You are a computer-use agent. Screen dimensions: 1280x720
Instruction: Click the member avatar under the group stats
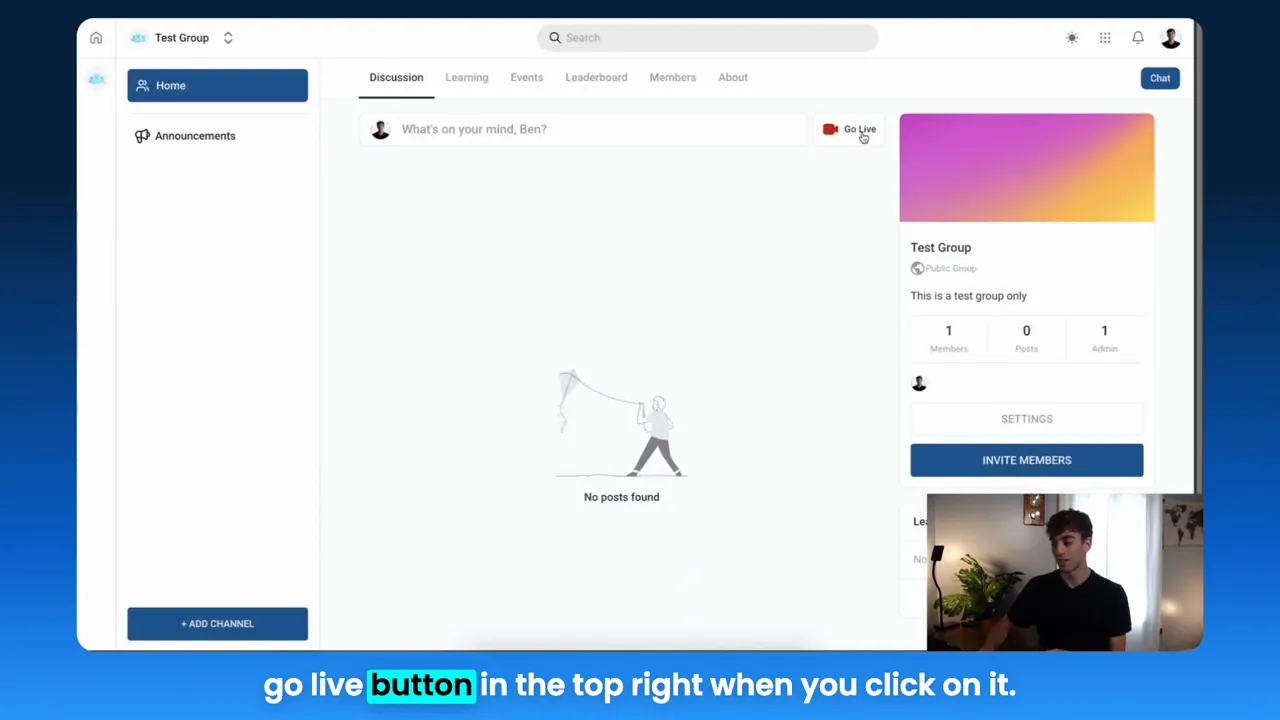click(x=918, y=383)
